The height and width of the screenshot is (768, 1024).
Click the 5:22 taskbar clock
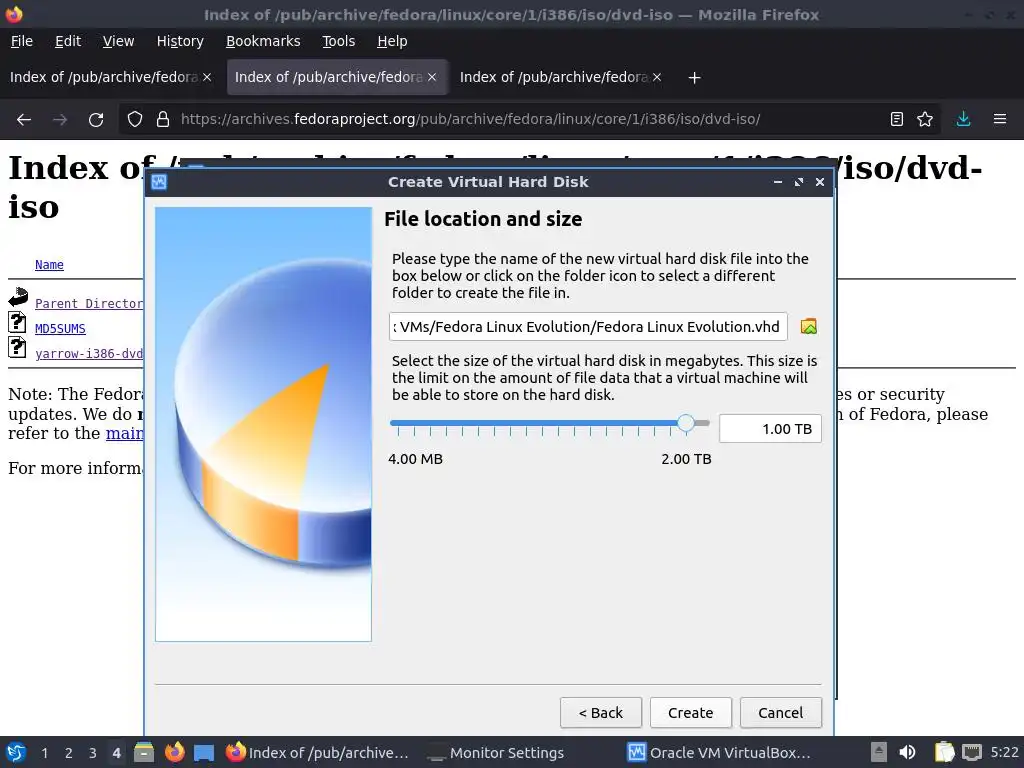(1004, 753)
